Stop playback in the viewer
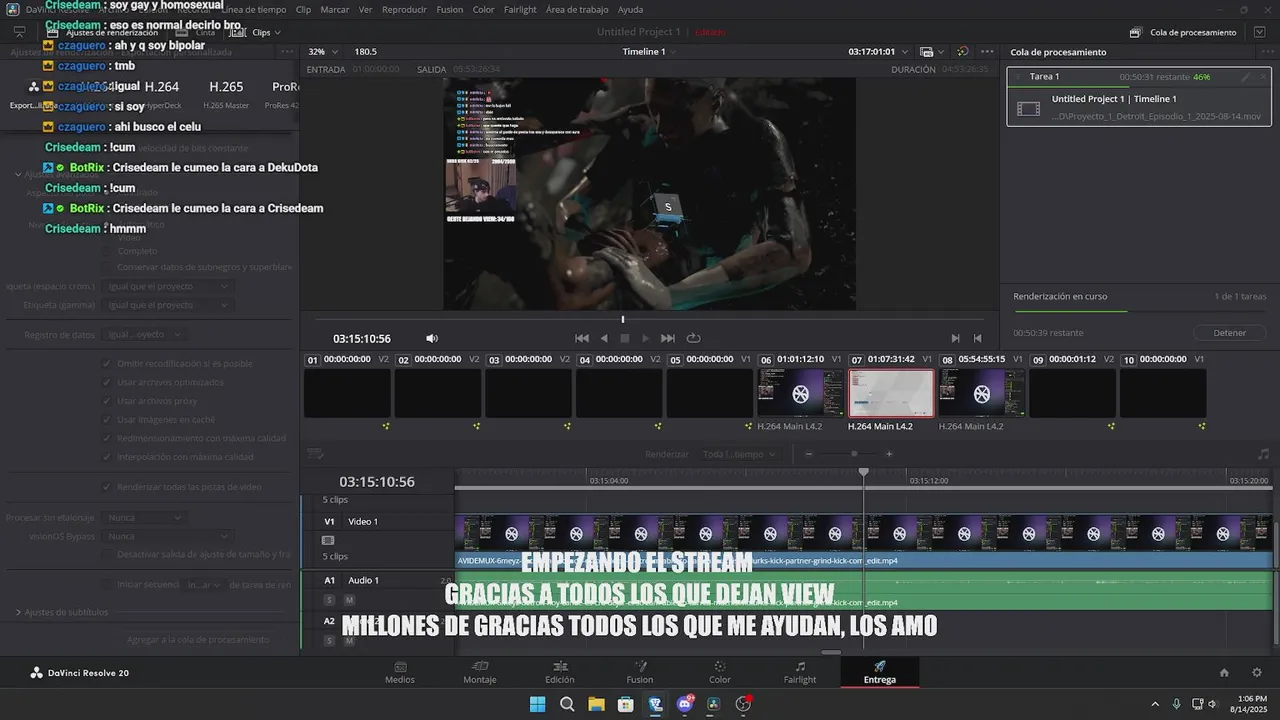 click(625, 339)
